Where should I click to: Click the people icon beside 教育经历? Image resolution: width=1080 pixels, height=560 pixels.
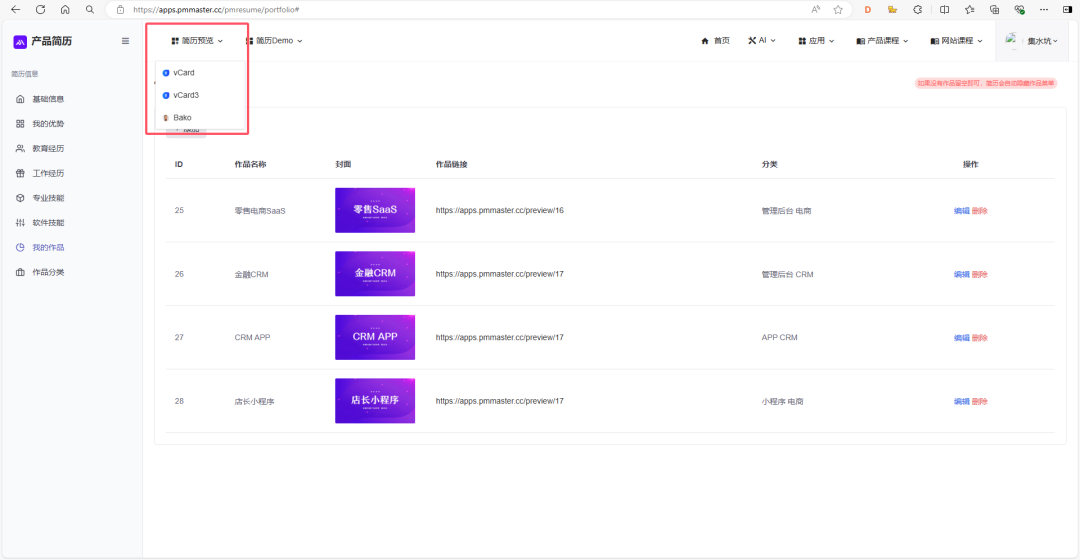(x=20, y=149)
